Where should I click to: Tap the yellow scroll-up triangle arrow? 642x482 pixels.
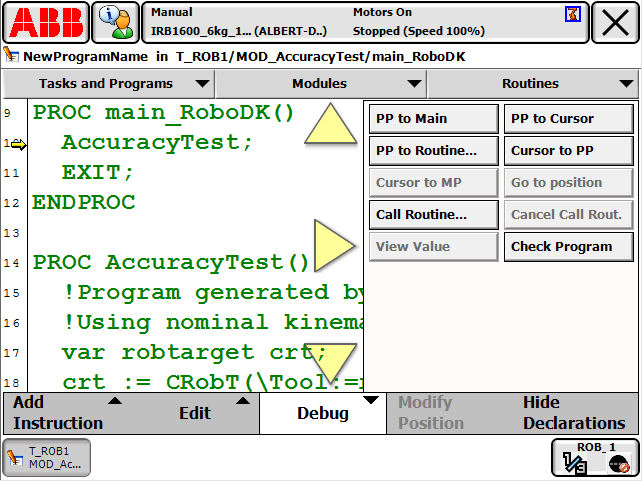[330, 123]
